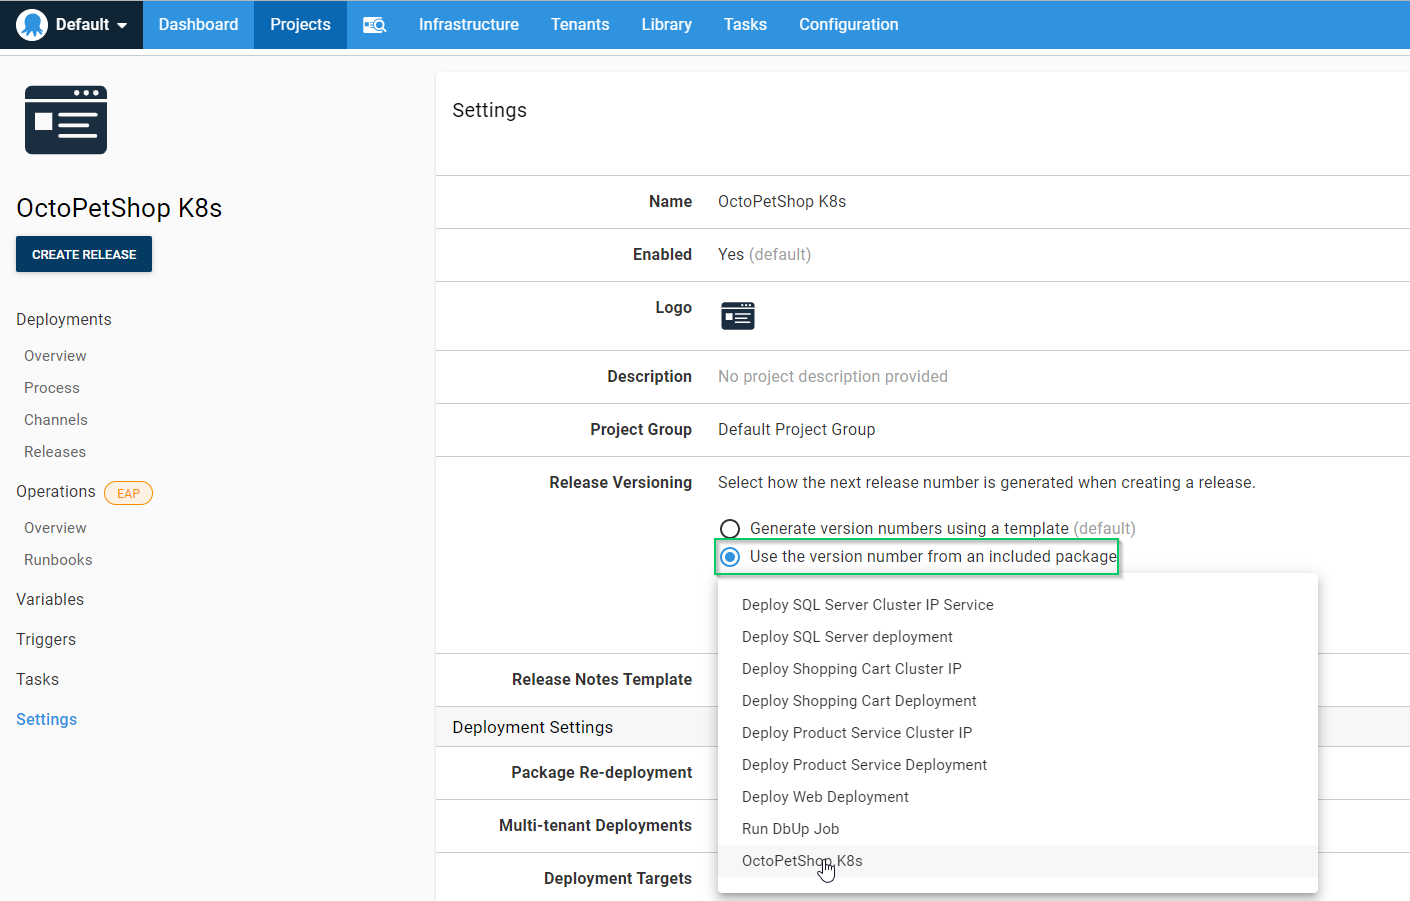The image size is (1410, 901).
Task: Open the Dashboard tab
Action: [198, 24]
